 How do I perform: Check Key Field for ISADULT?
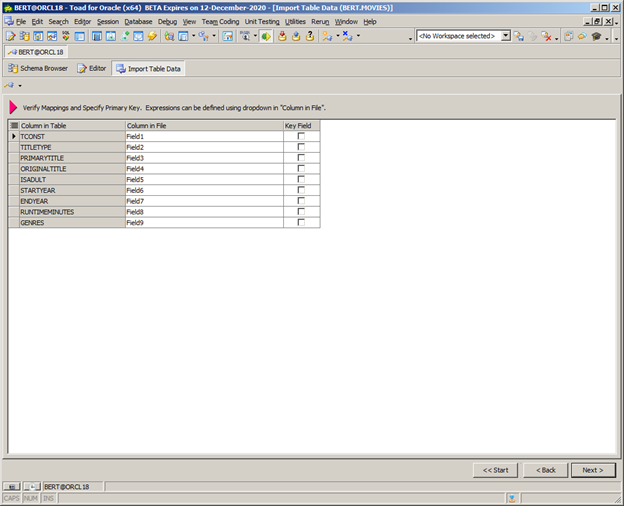click(x=301, y=179)
